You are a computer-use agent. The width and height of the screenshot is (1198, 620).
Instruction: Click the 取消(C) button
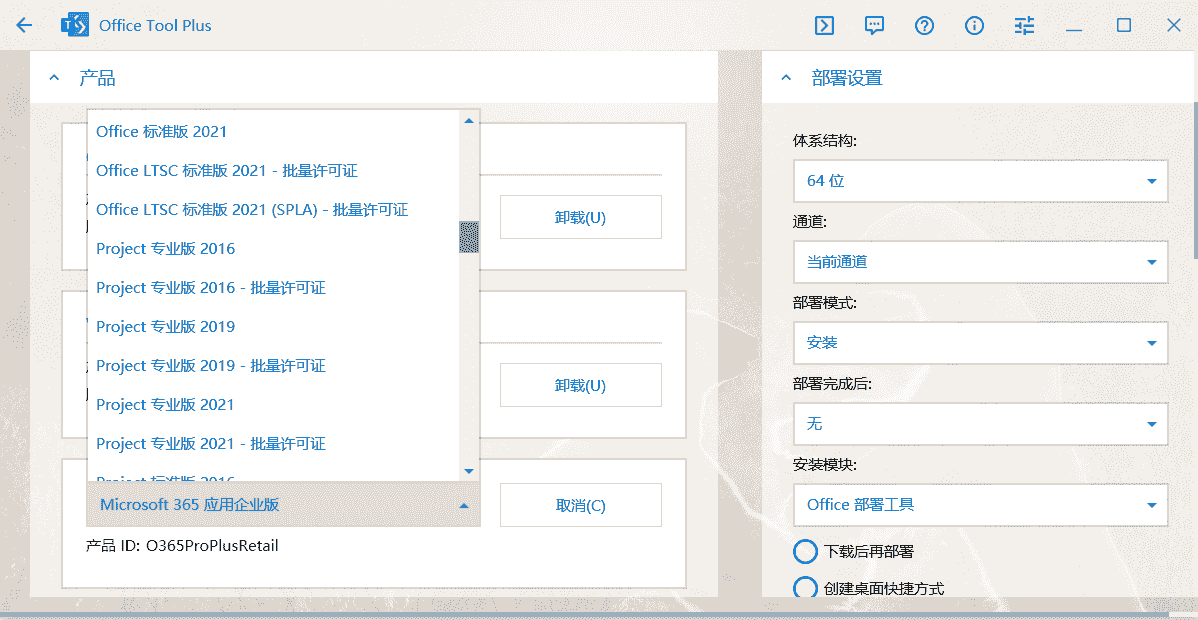[581, 505]
